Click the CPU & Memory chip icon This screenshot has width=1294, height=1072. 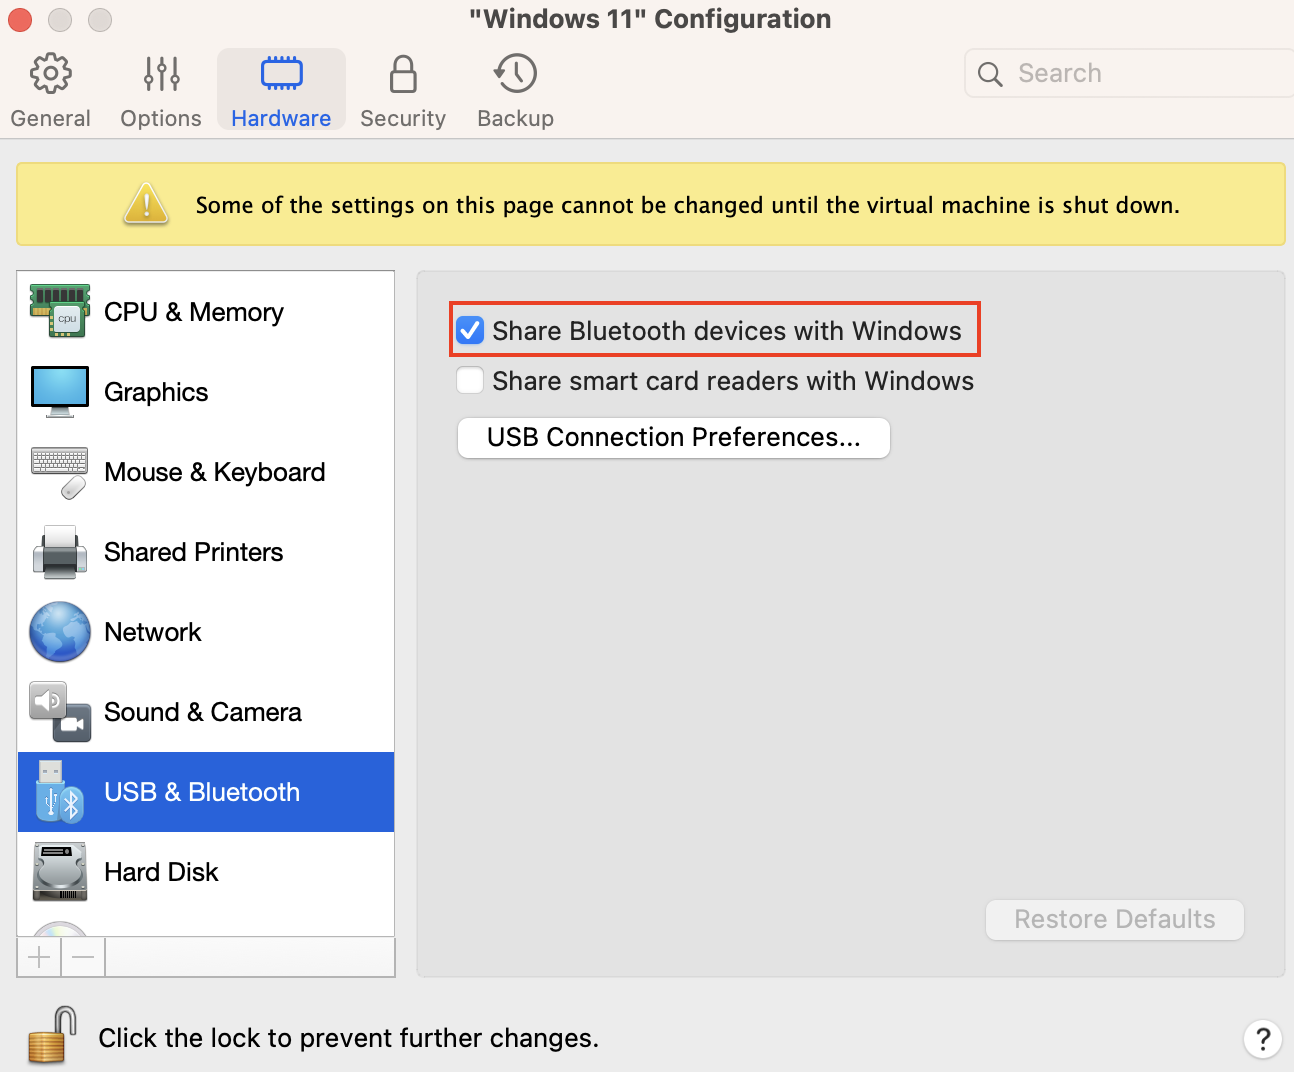[x=60, y=311]
